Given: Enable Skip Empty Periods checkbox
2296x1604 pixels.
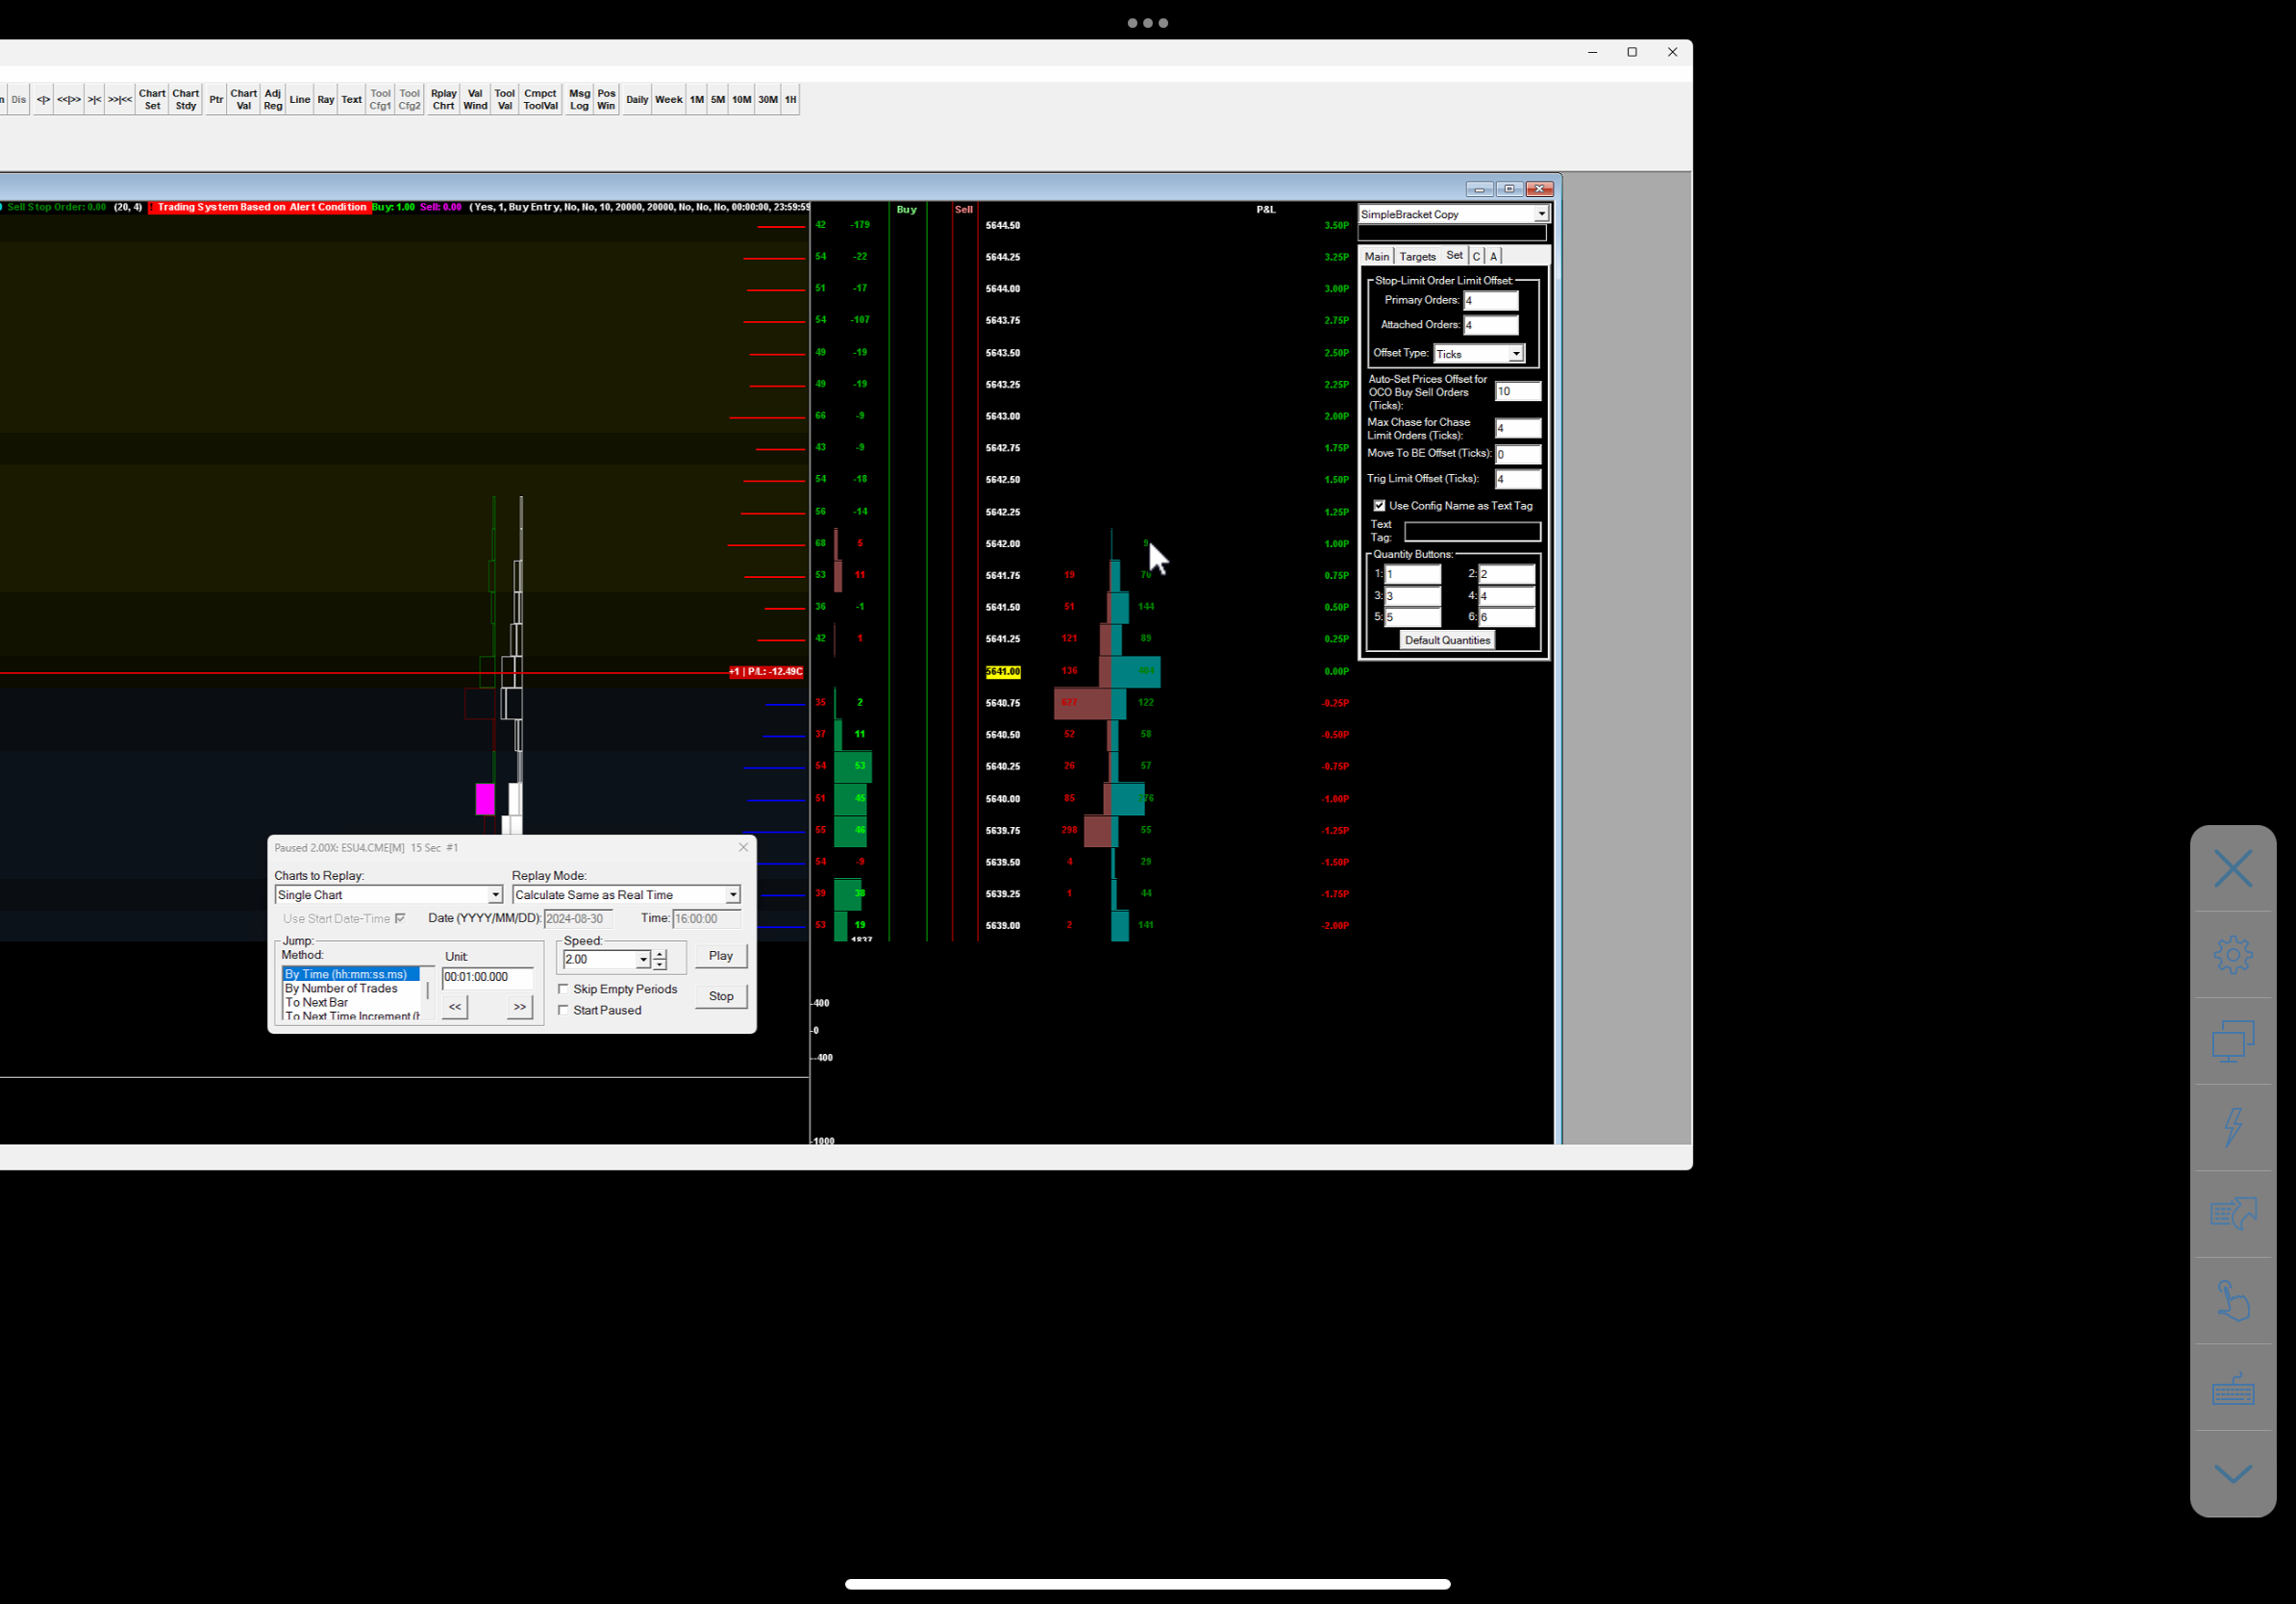Looking at the screenshot, I should tap(564, 989).
